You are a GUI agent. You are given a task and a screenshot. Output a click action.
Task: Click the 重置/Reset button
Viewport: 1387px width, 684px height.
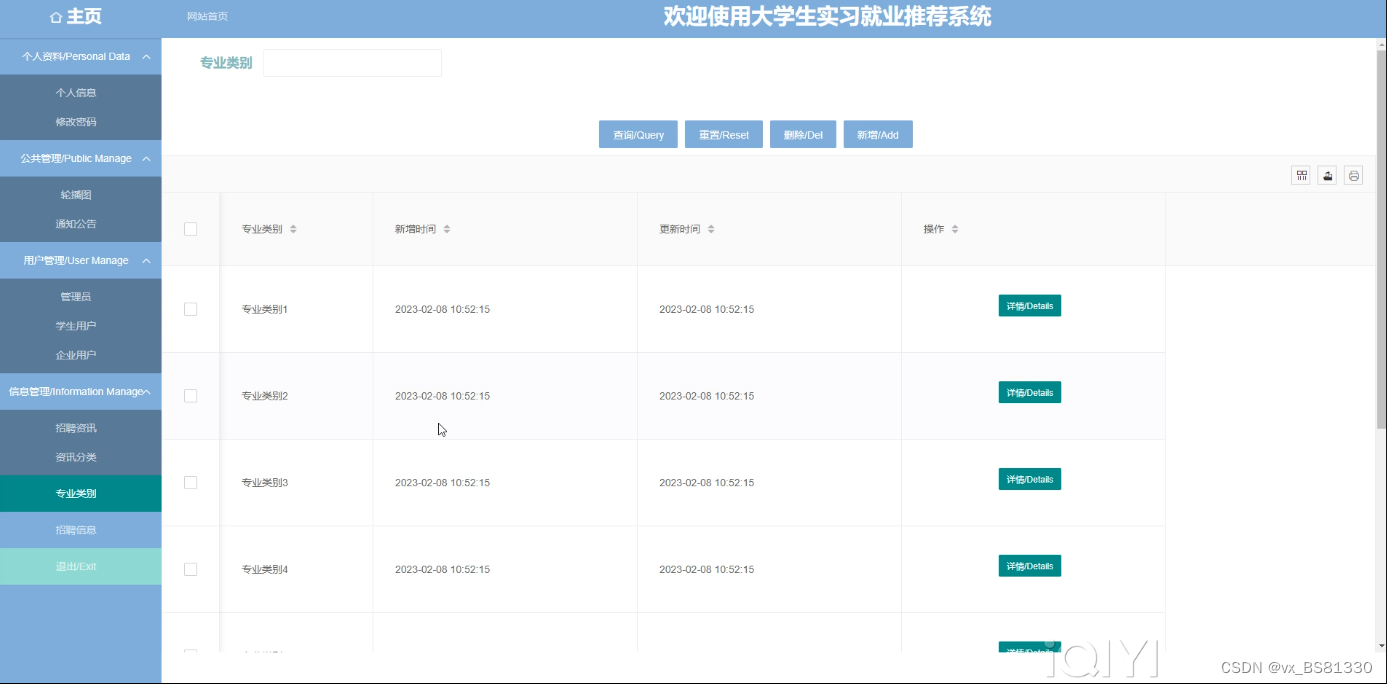pyautogui.click(x=724, y=134)
